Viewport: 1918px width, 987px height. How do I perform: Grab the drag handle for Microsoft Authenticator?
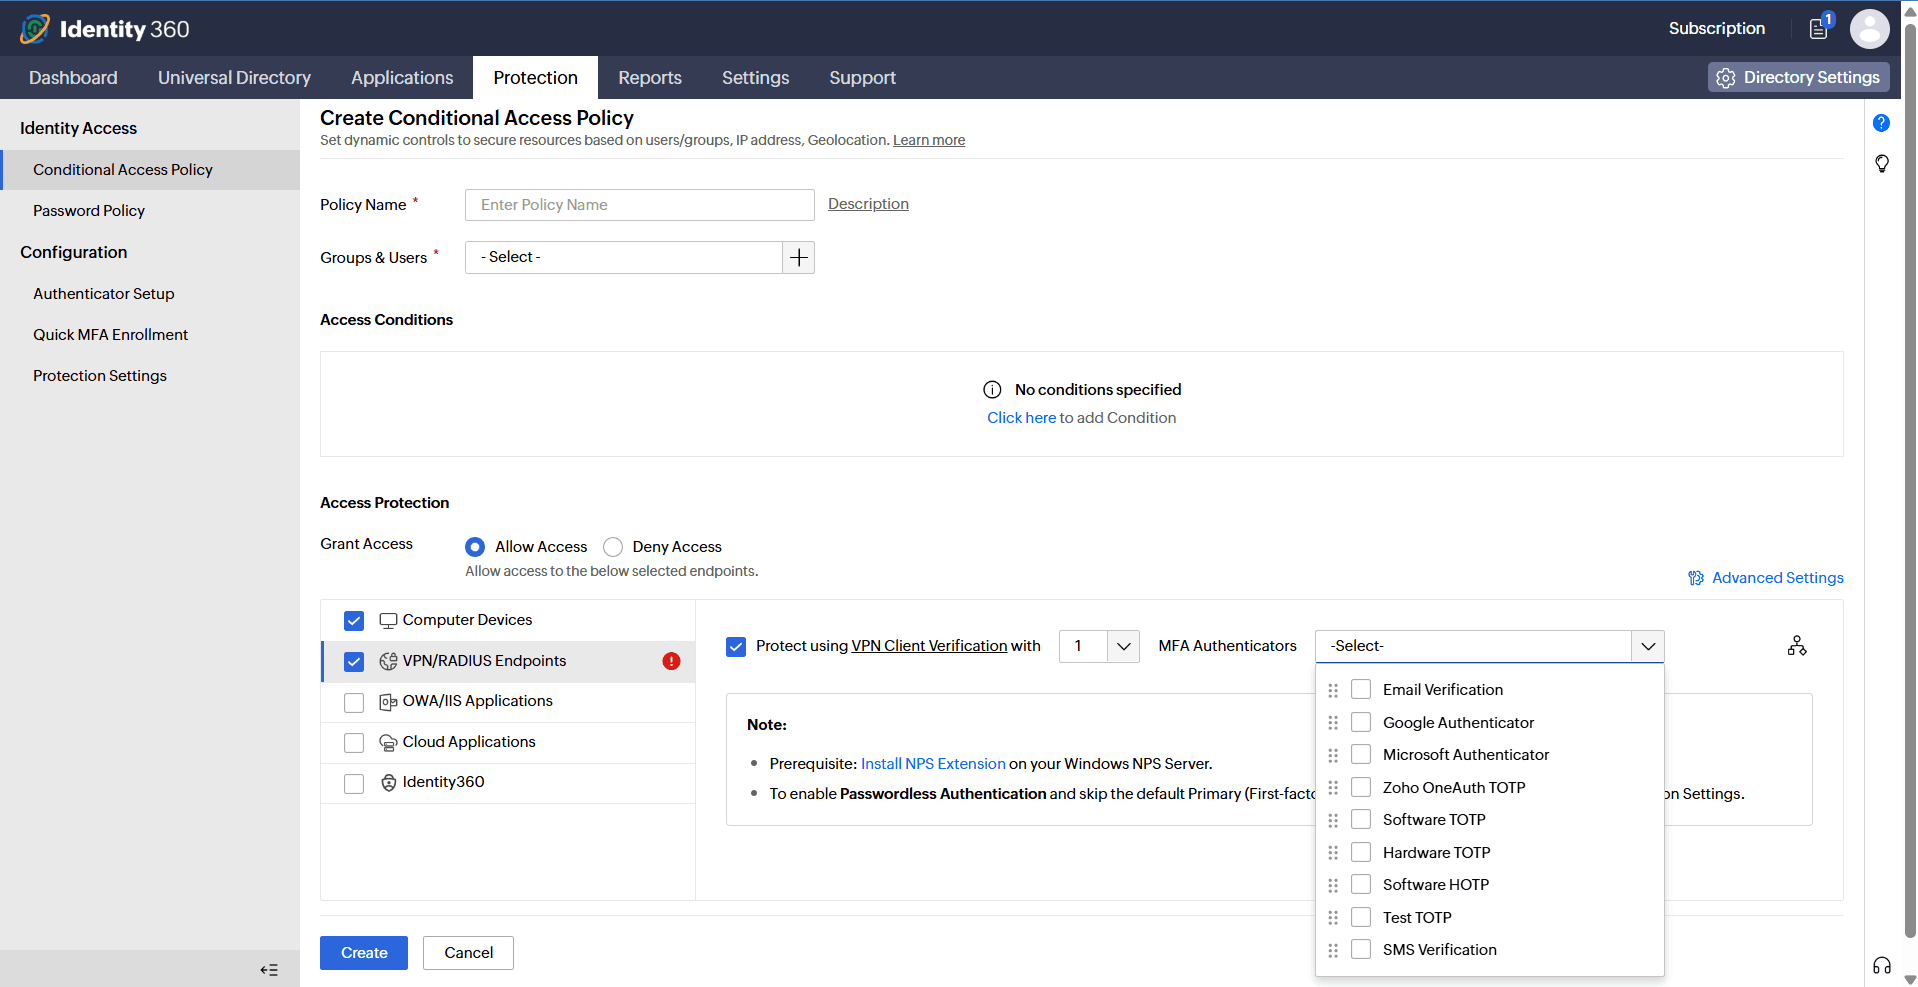(1333, 755)
